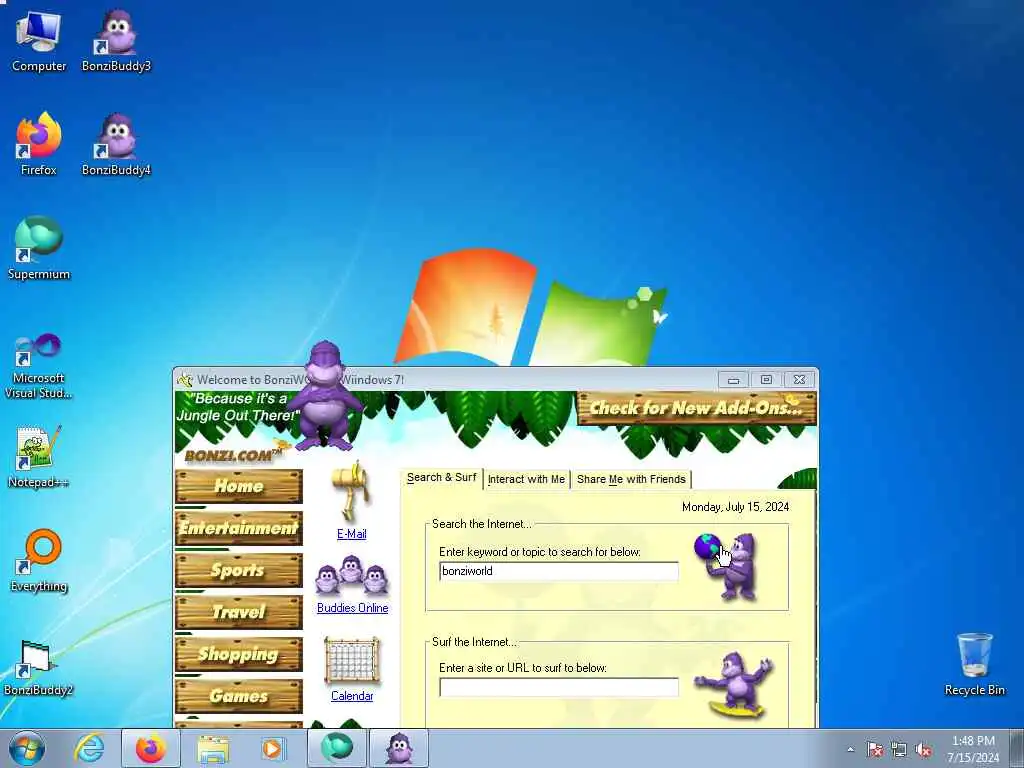The image size is (1024, 768).
Task: Click the Shopping wooden sign button
Action: [238, 654]
